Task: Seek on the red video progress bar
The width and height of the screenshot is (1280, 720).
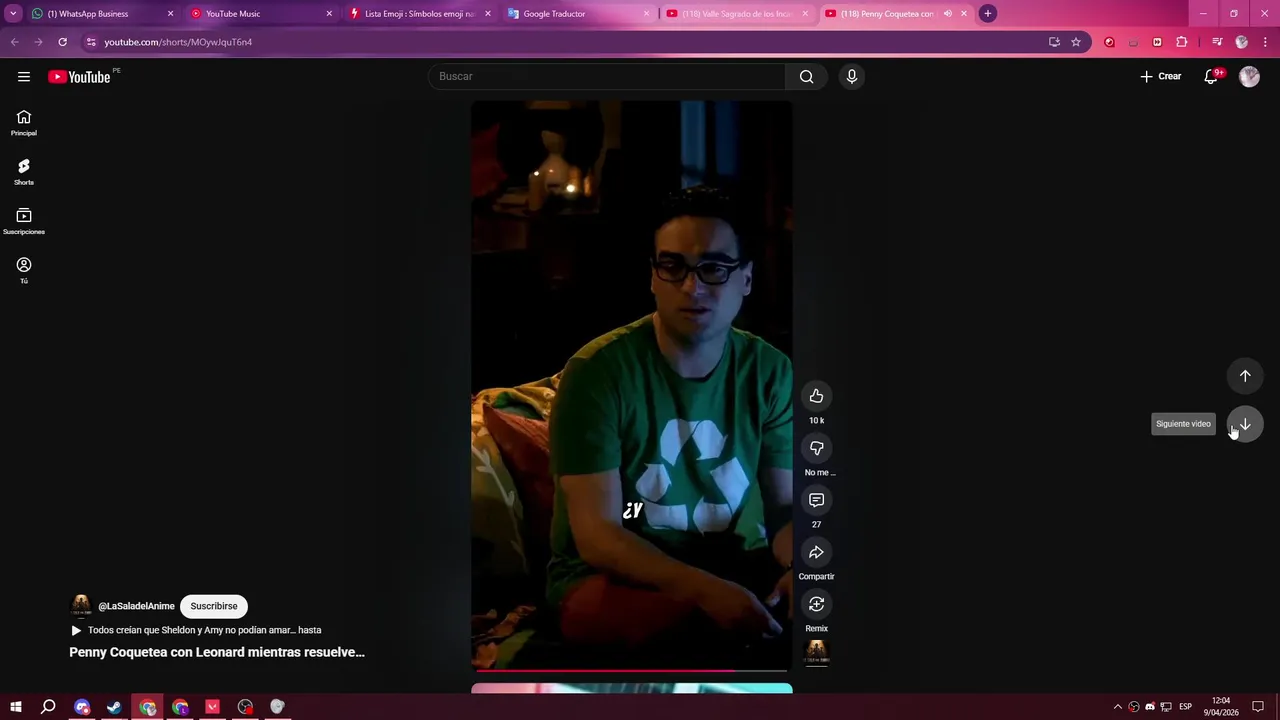Action: pyautogui.click(x=632, y=671)
